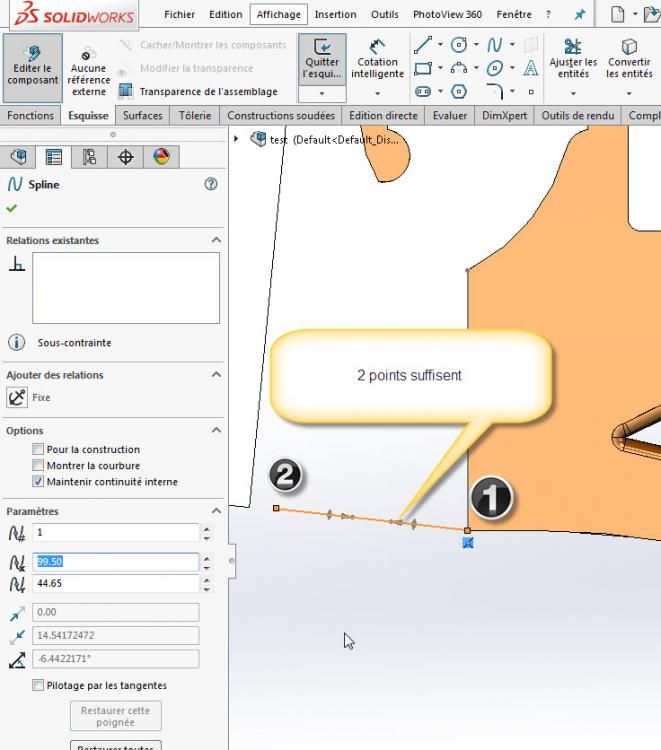Viewport: 661px width, 750px height.
Task: Click the Fixe relation button
Action: pyautogui.click(x=17, y=397)
